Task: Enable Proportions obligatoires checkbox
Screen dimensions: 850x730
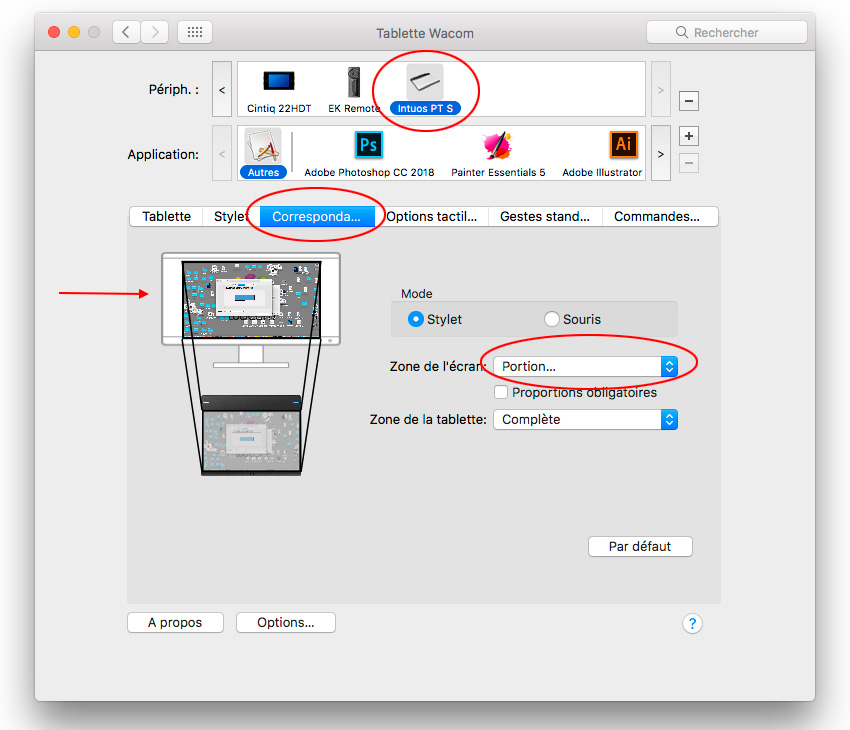Action: [x=501, y=393]
